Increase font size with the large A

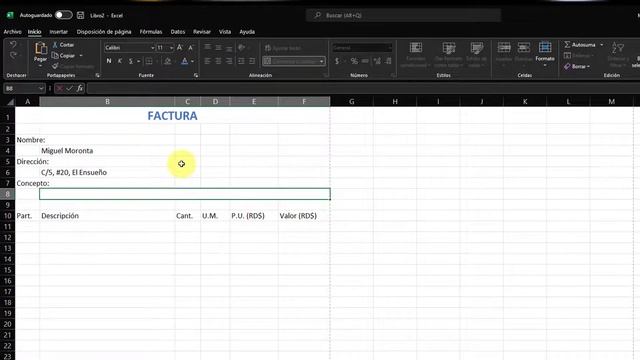tap(180, 48)
